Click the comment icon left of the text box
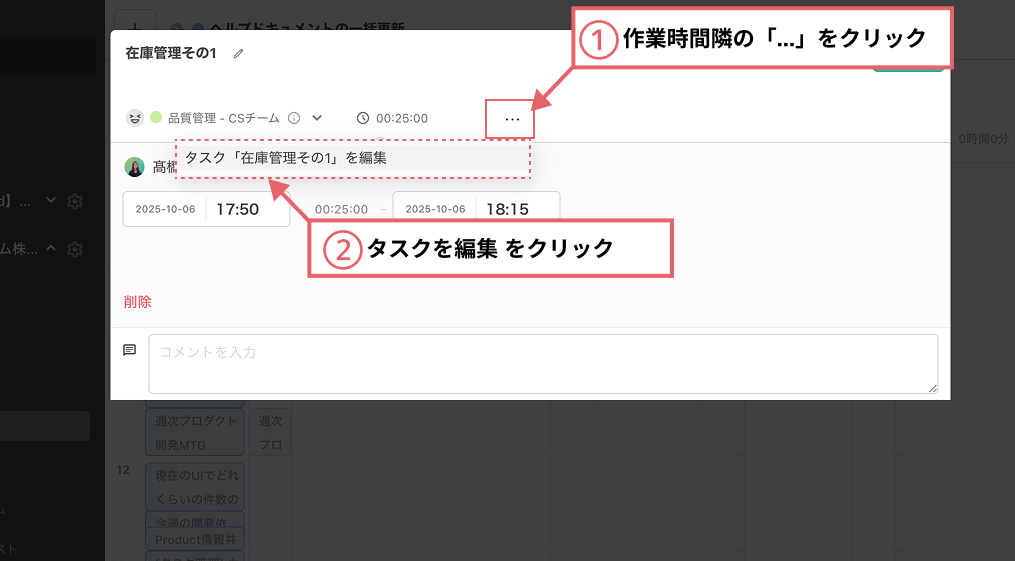 coord(129,350)
